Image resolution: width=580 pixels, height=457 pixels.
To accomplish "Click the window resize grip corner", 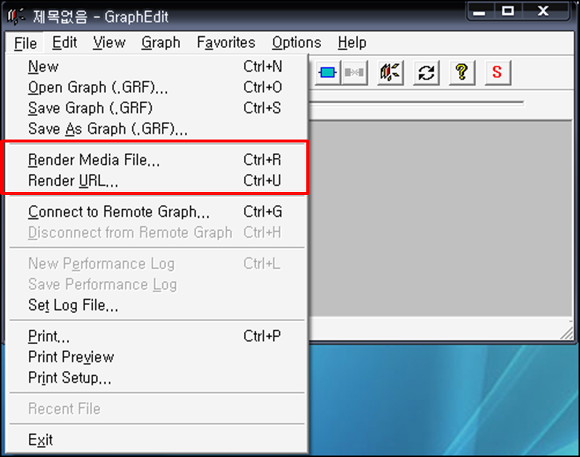I will tap(566, 333).
